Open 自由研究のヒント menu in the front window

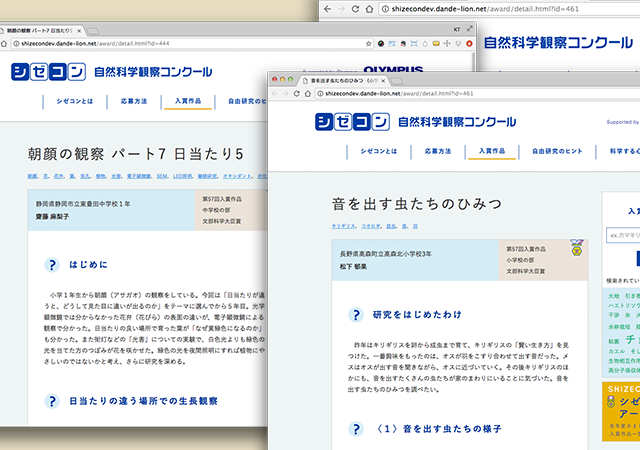click(x=557, y=151)
